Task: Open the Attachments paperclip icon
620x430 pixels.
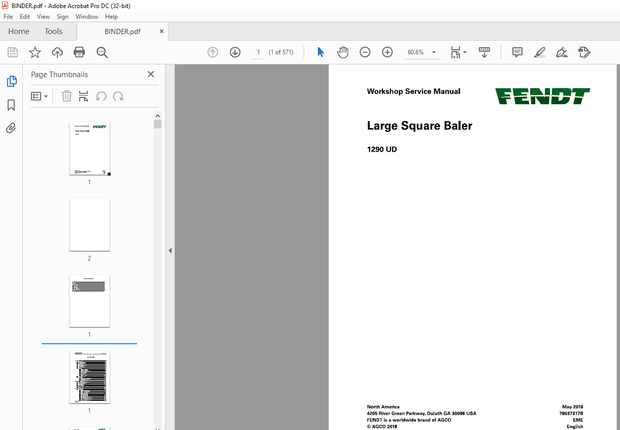Action: tap(11, 128)
